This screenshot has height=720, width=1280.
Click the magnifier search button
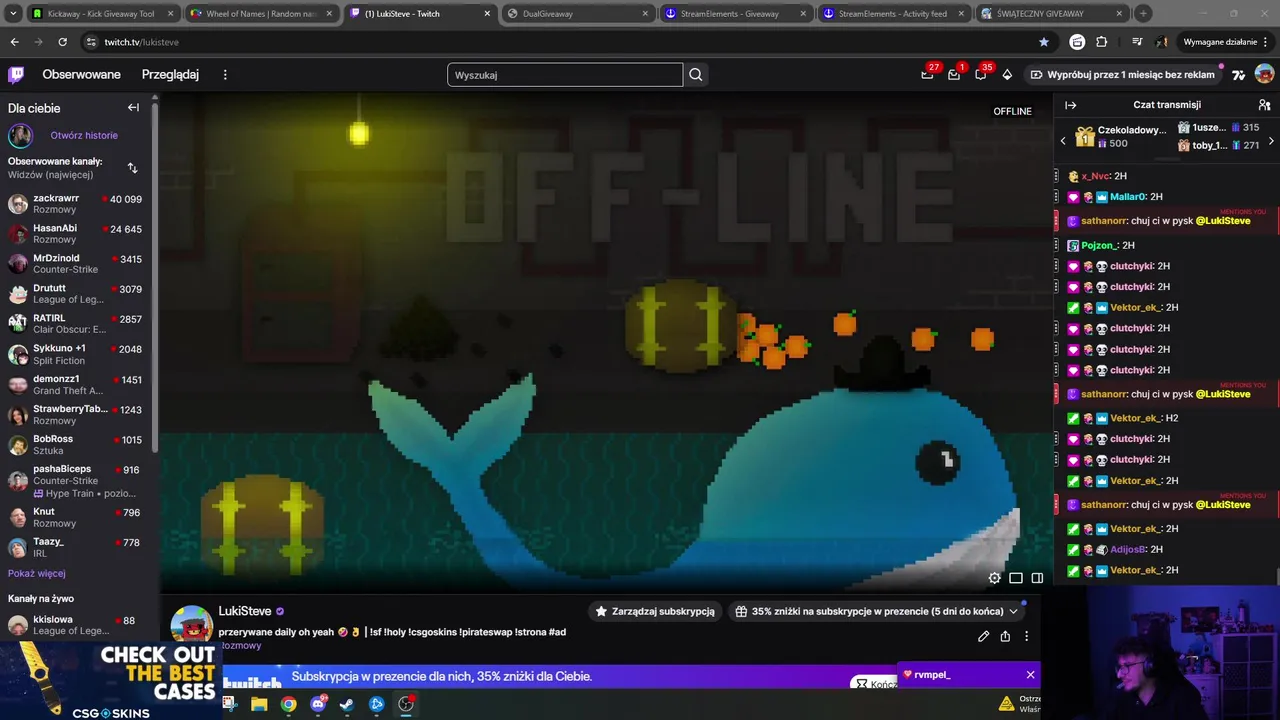point(696,74)
